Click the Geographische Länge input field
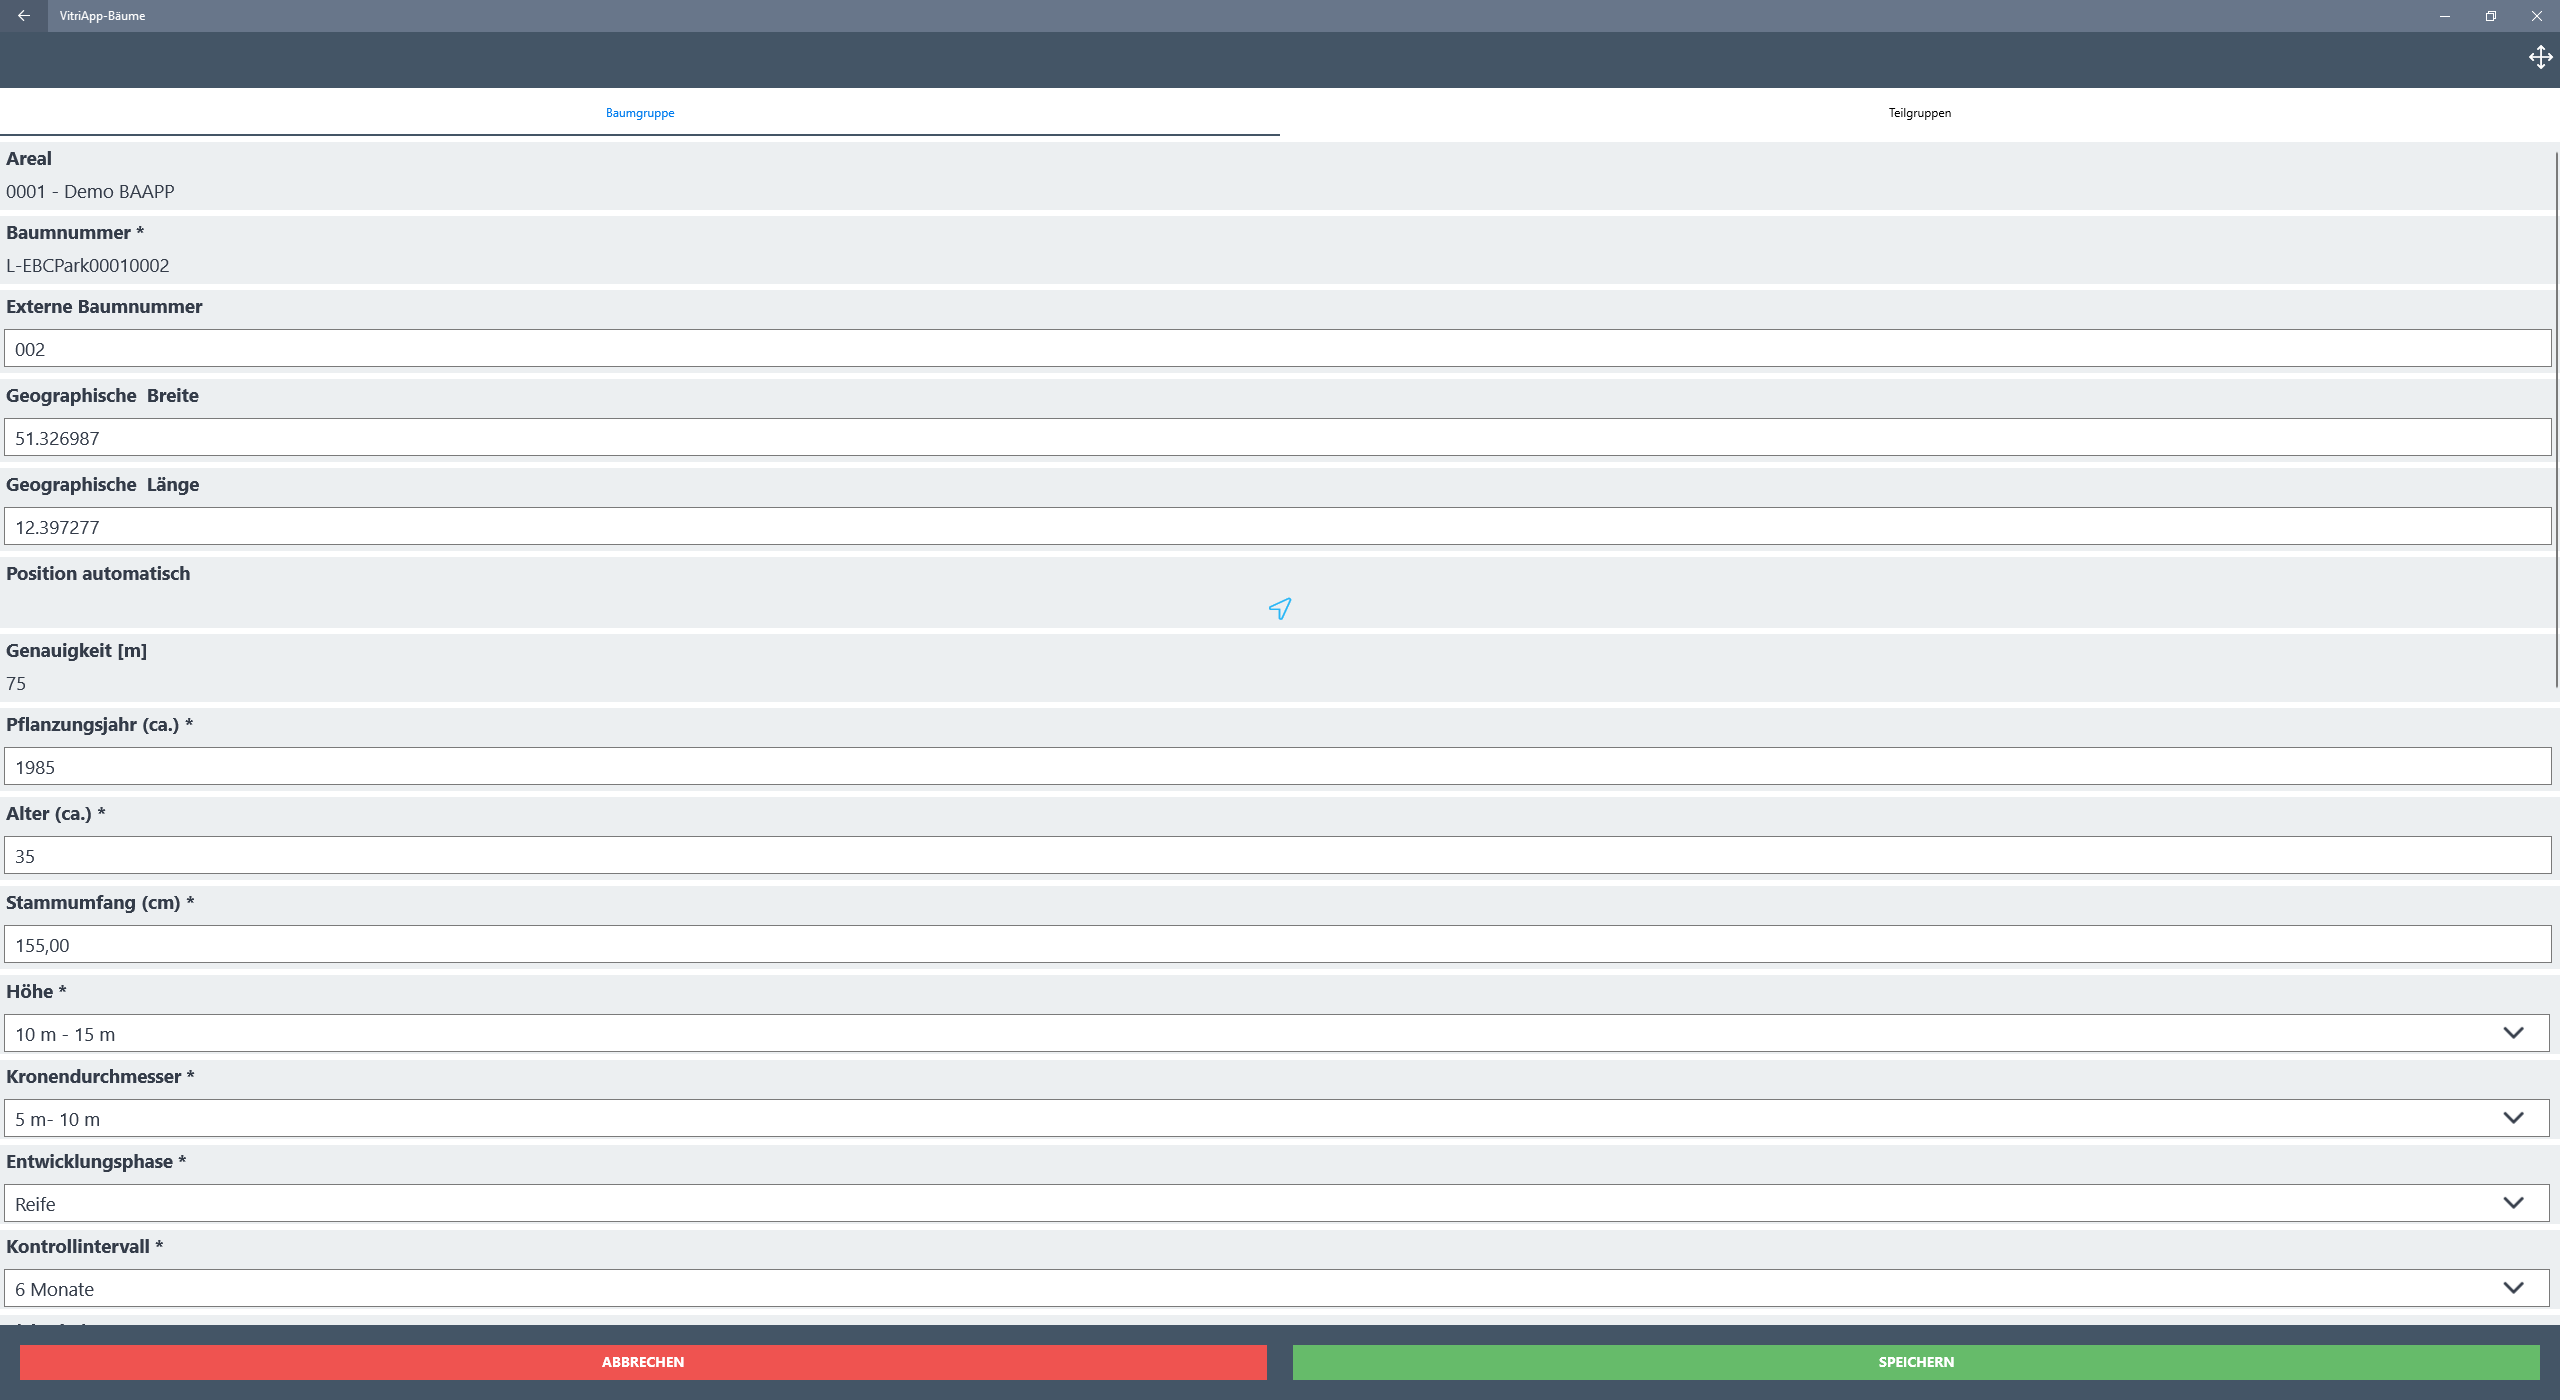Image resolution: width=2560 pixels, height=1400 pixels. (1277, 527)
